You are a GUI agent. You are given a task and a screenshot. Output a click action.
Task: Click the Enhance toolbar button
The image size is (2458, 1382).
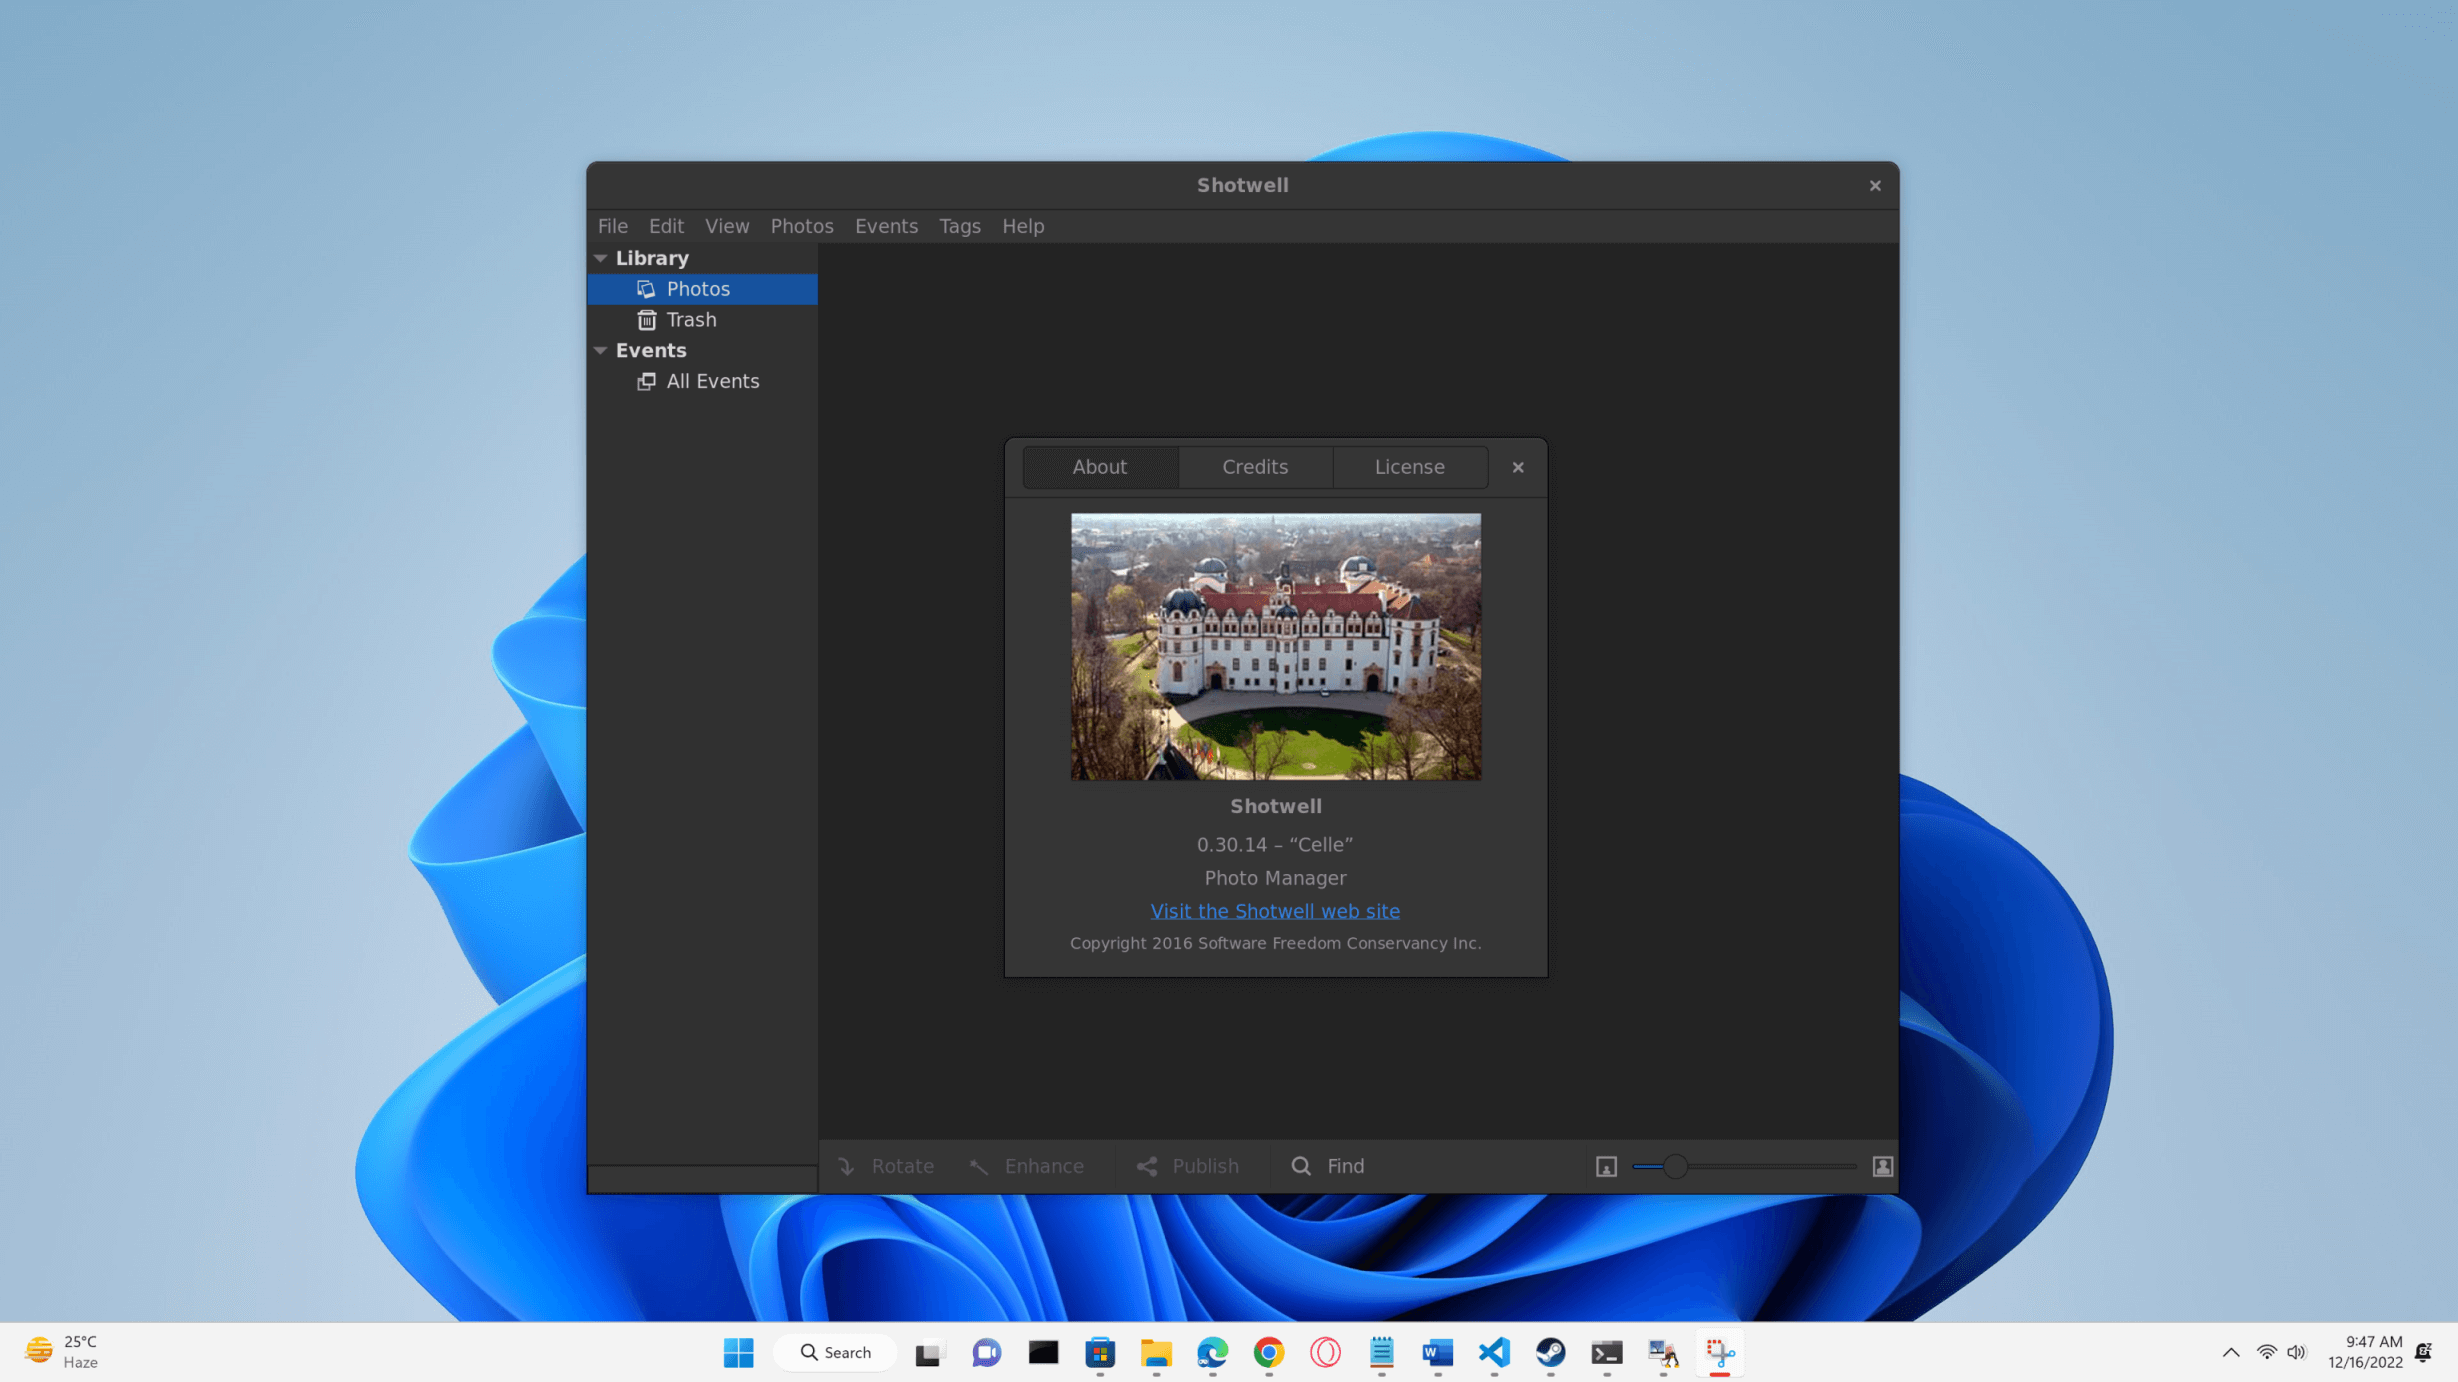[x=1027, y=1166]
